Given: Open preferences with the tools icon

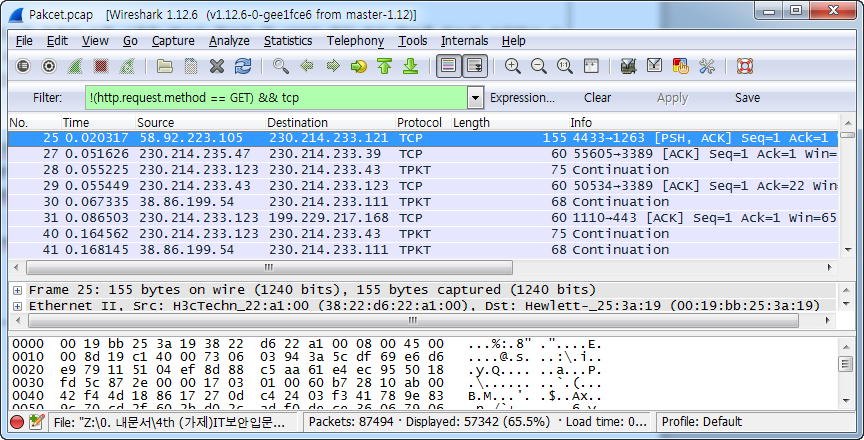Looking at the screenshot, I should point(707,67).
